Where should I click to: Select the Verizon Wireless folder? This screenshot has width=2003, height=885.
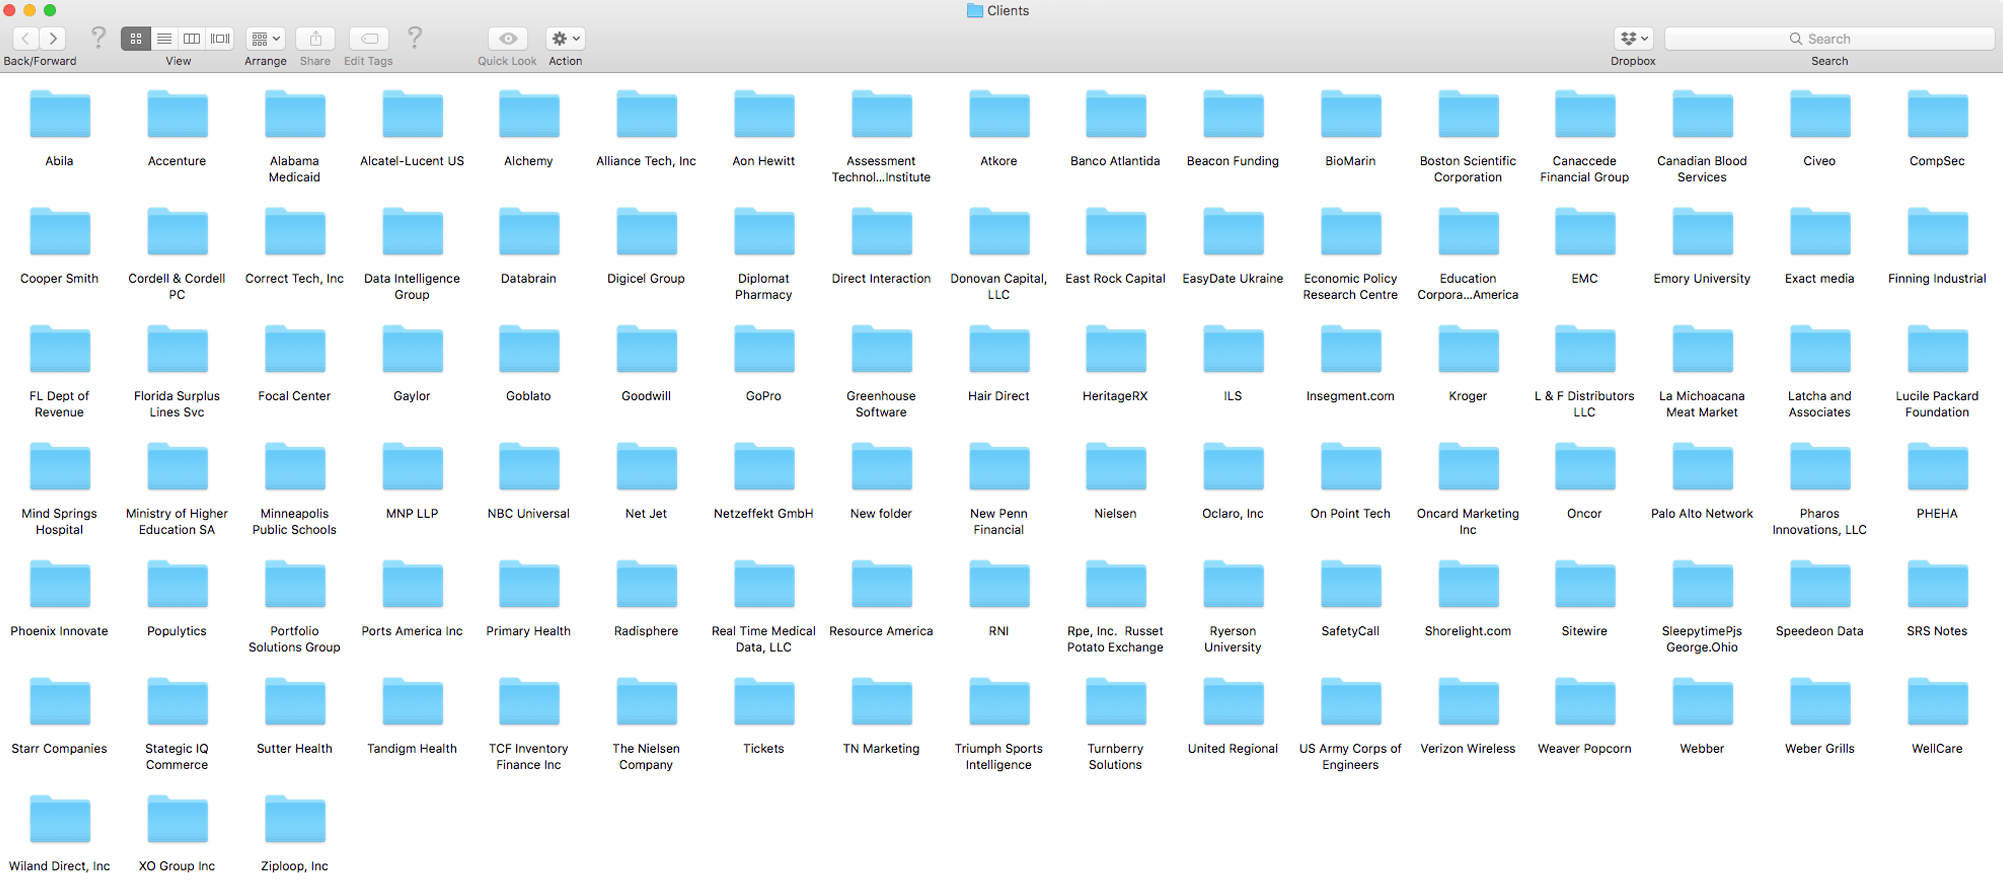coord(1468,702)
